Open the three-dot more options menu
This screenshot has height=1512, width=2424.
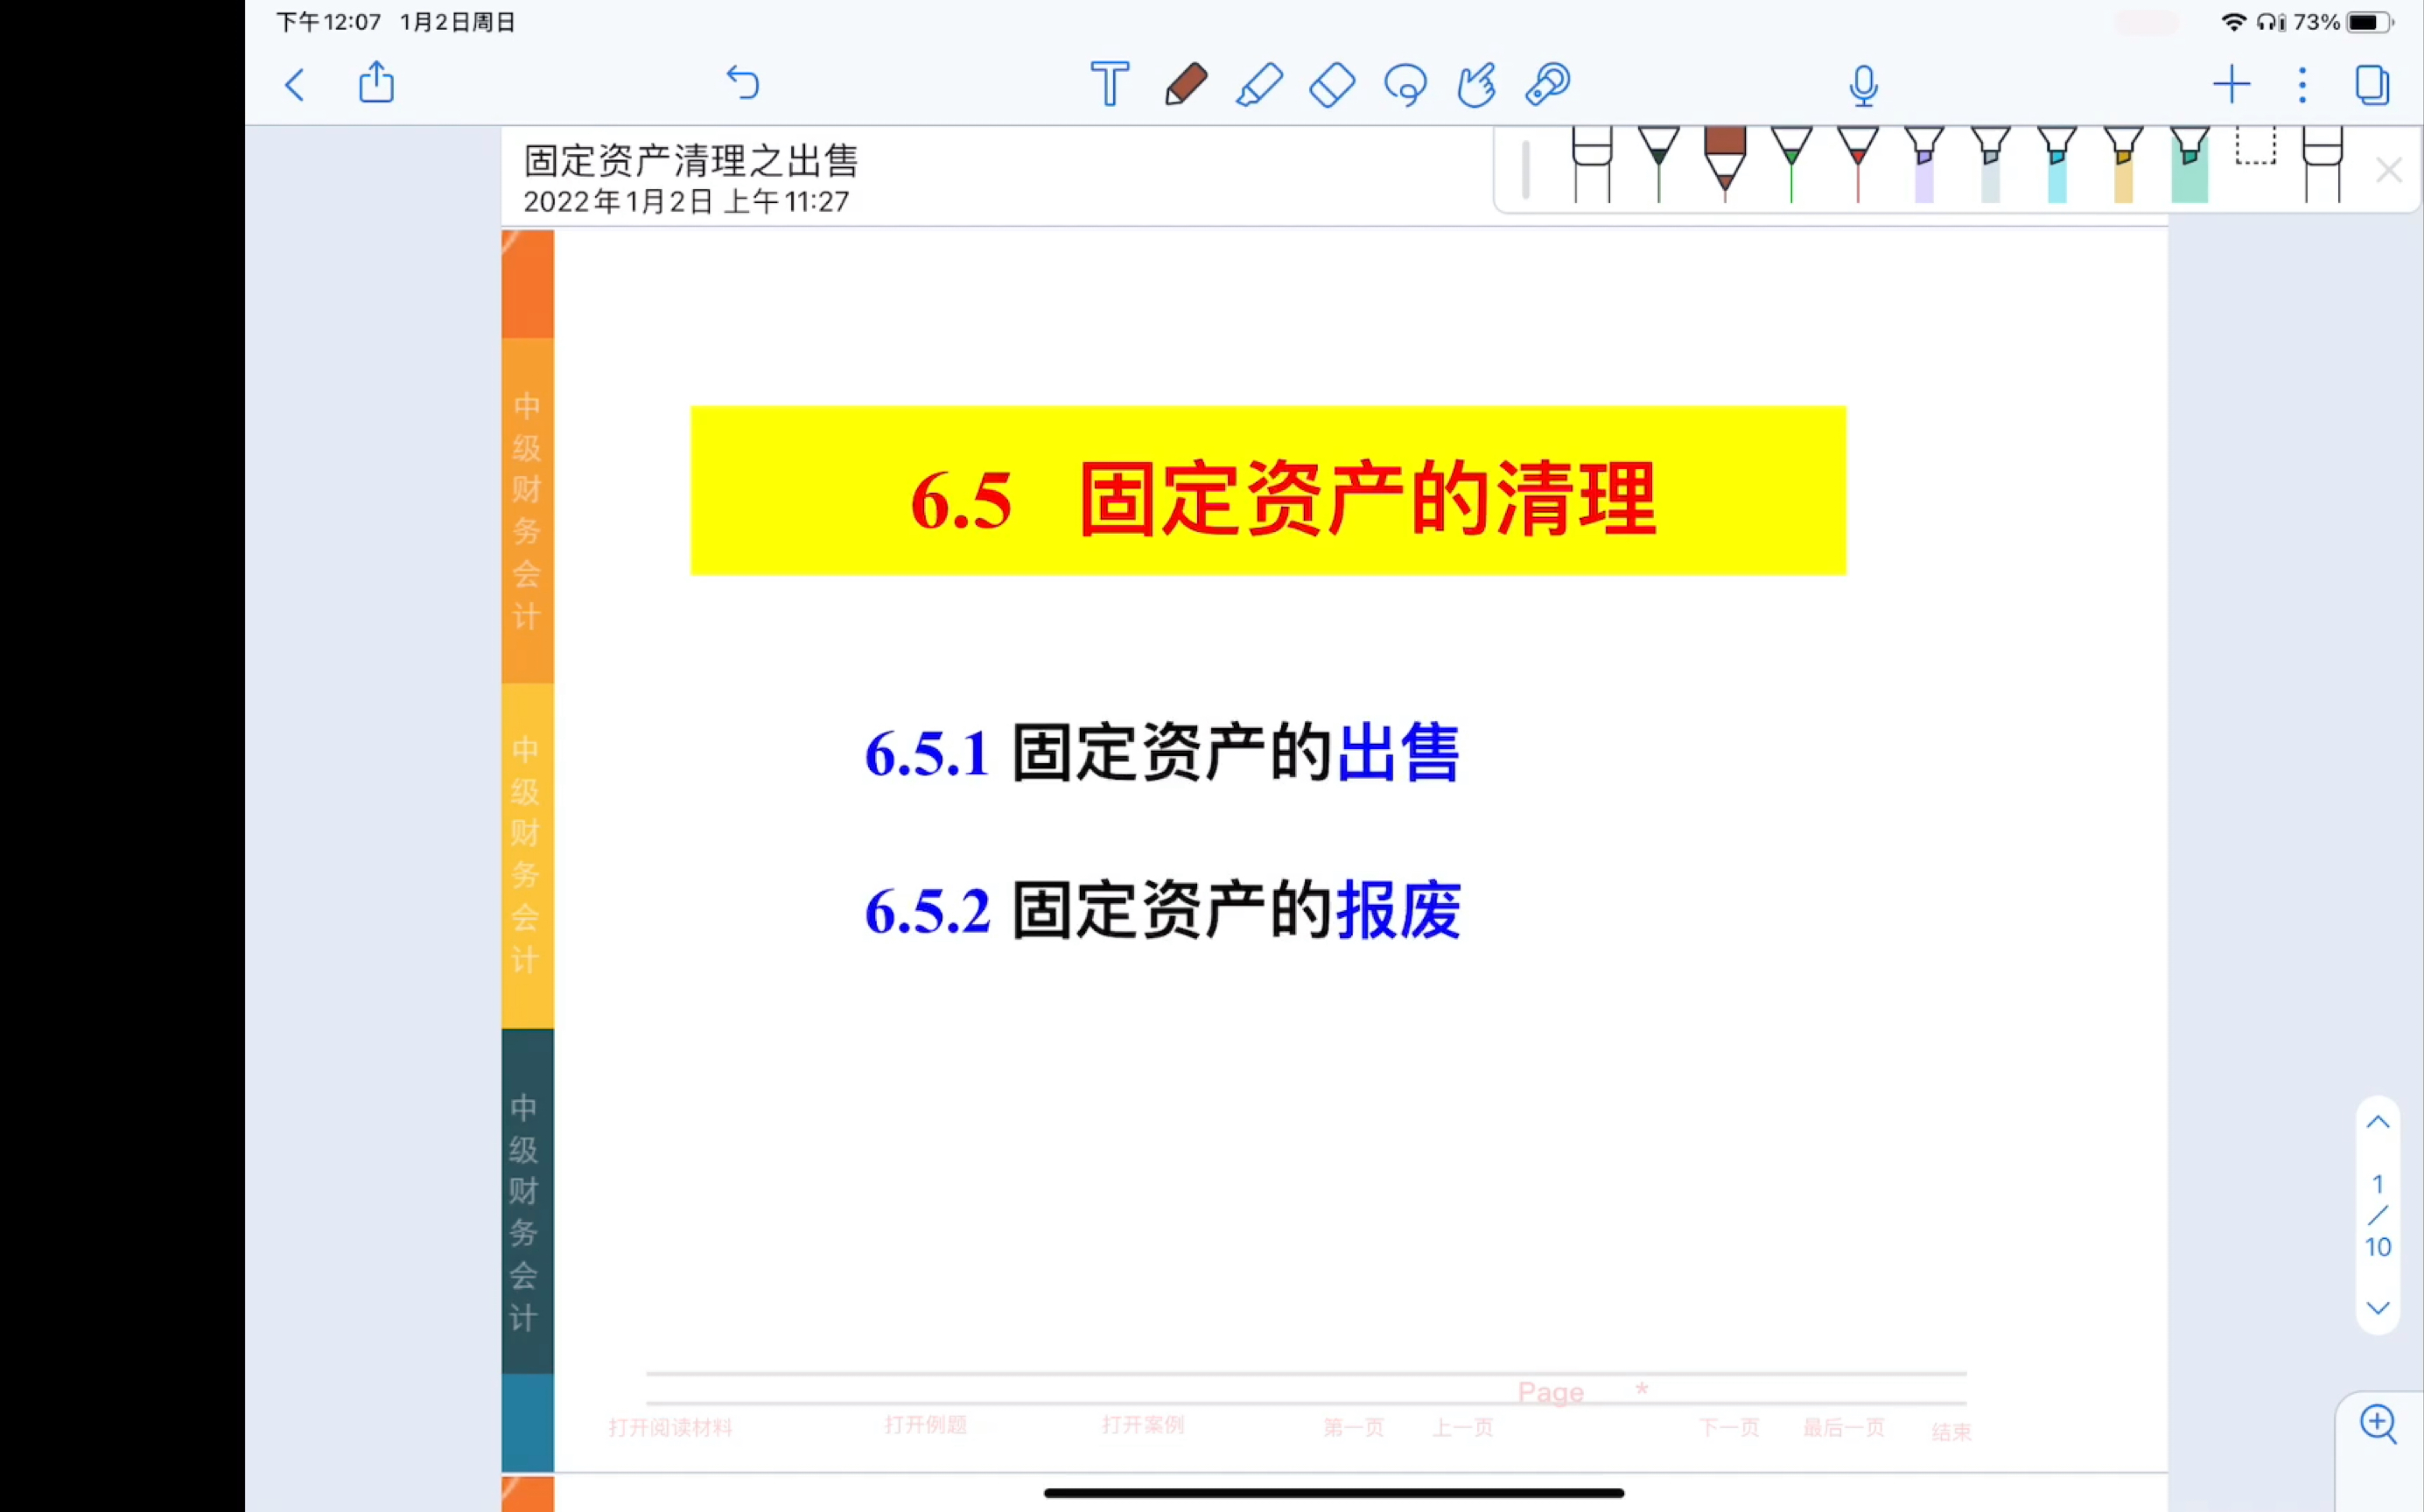click(x=2302, y=84)
